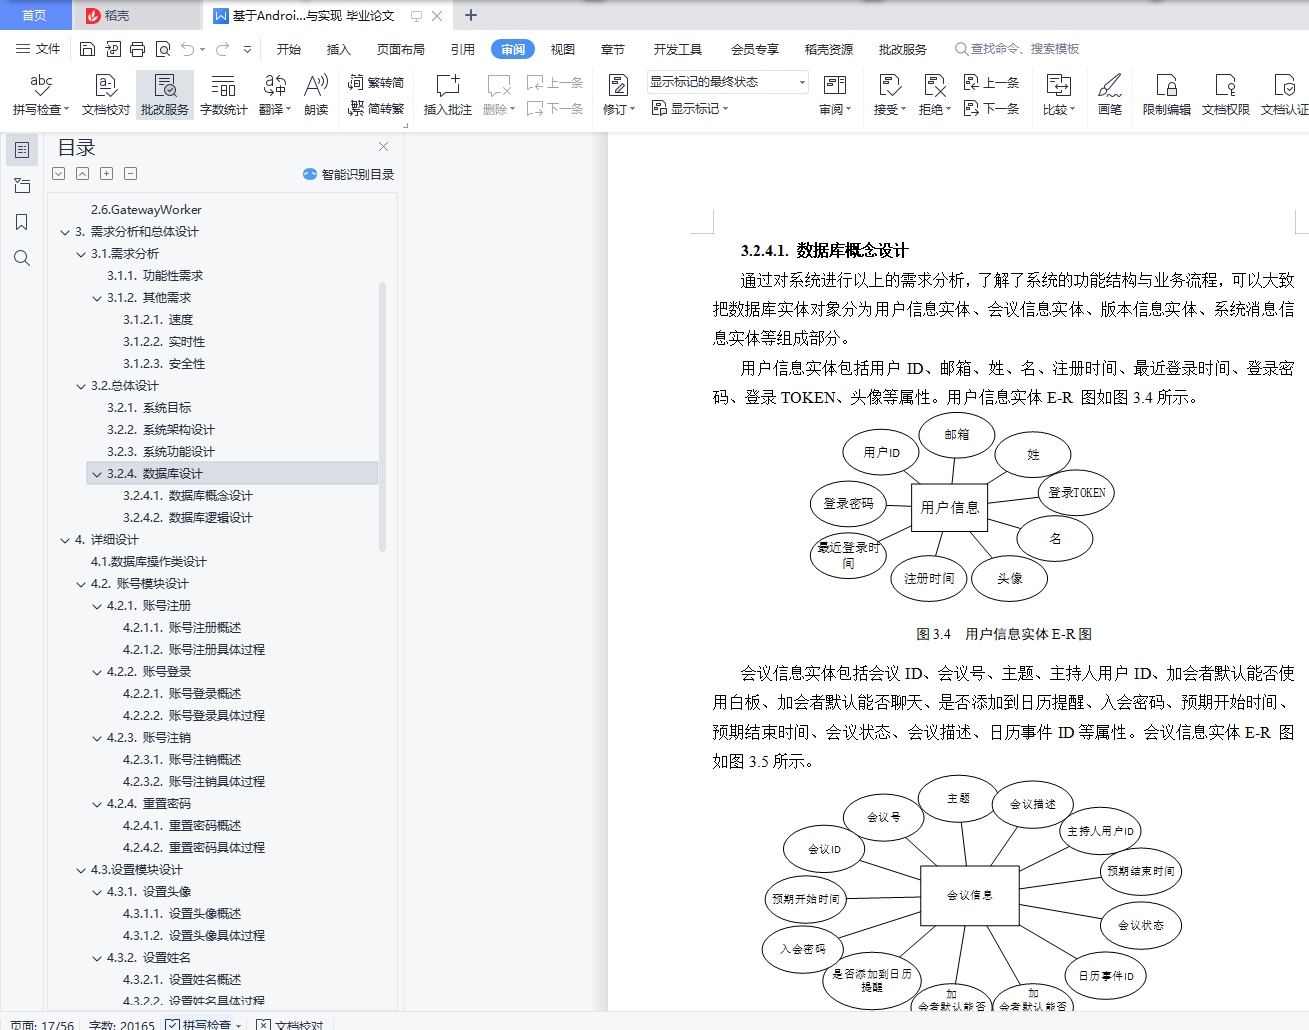Convert text with 简转繁

tap(376, 108)
